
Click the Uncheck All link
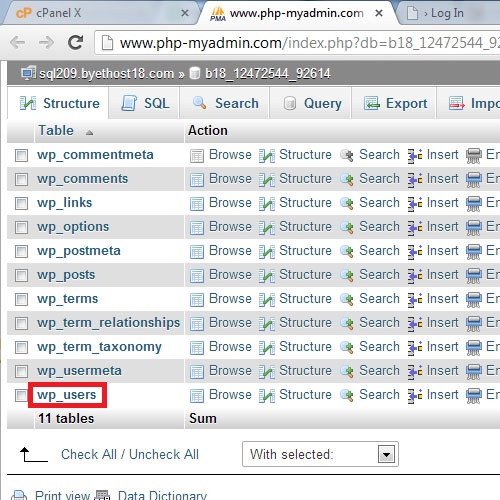[164, 454]
